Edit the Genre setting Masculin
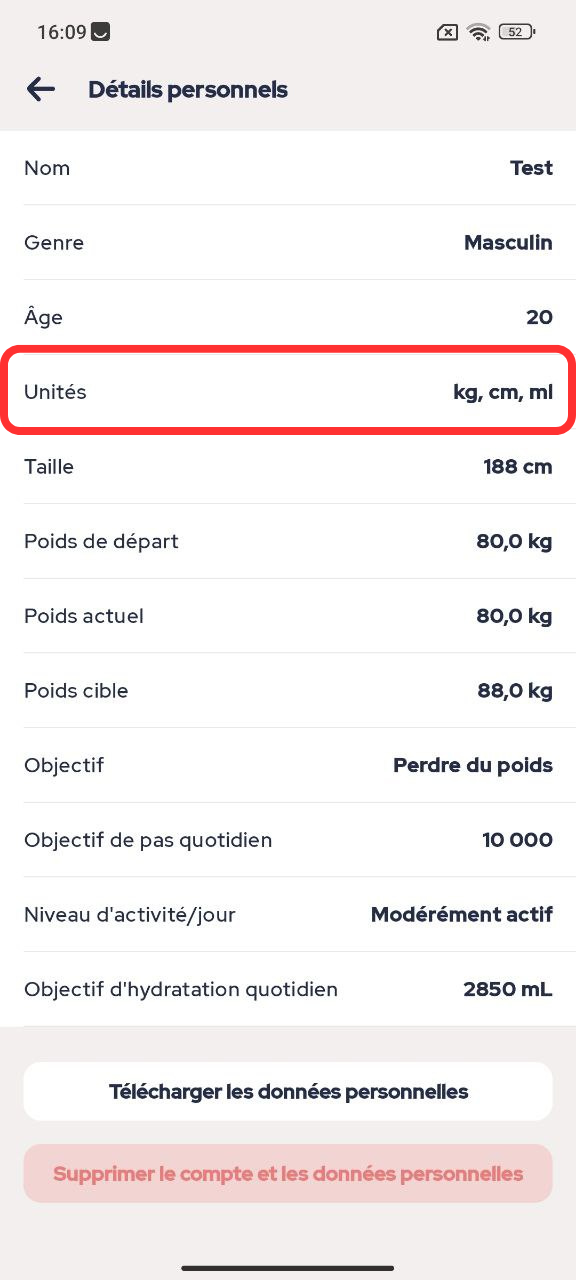 (288, 243)
